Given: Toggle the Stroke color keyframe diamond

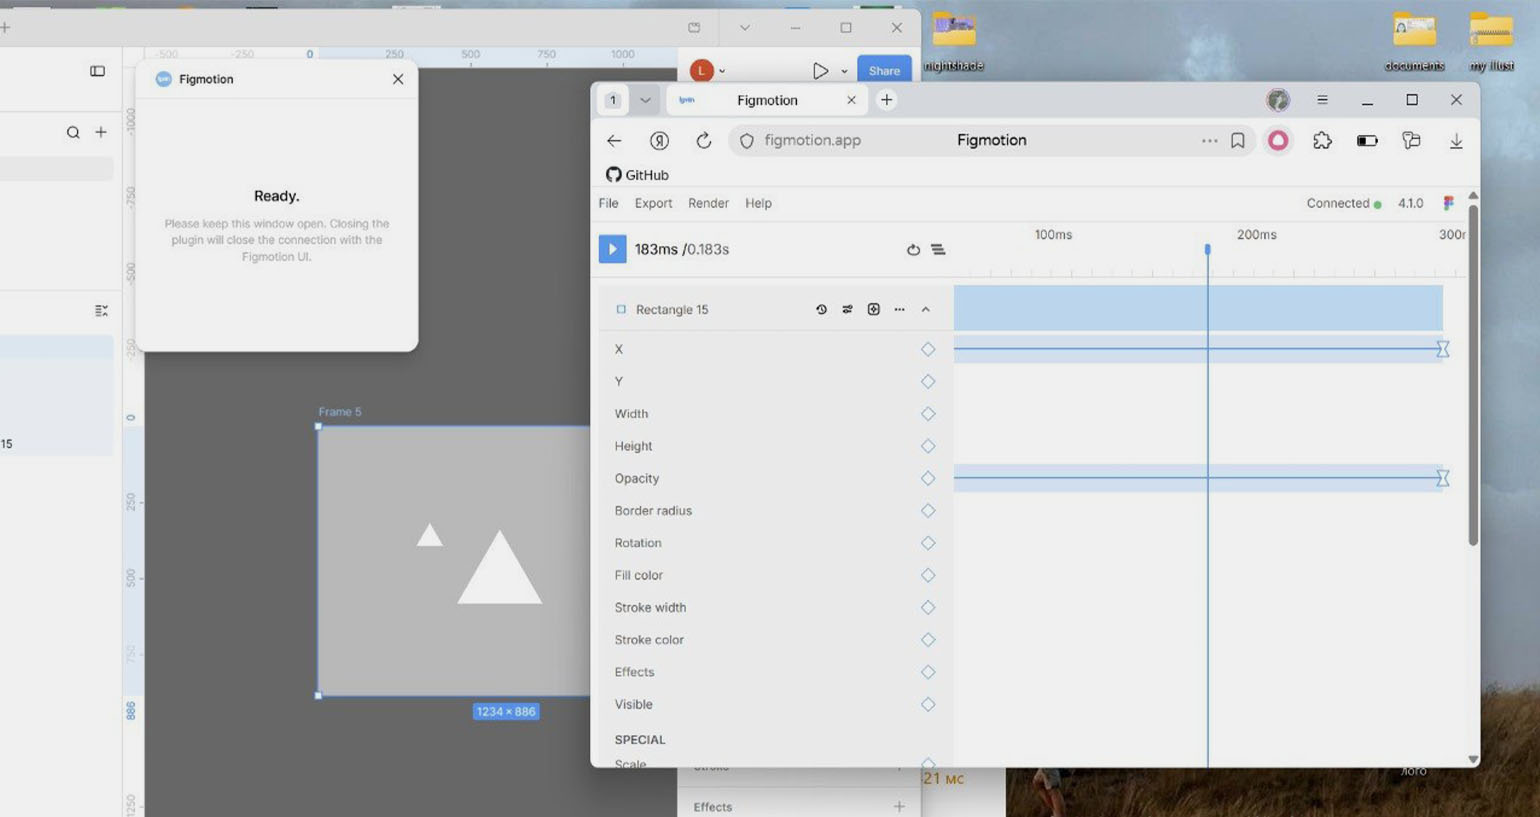Looking at the screenshot, I should tap(928, 640).
